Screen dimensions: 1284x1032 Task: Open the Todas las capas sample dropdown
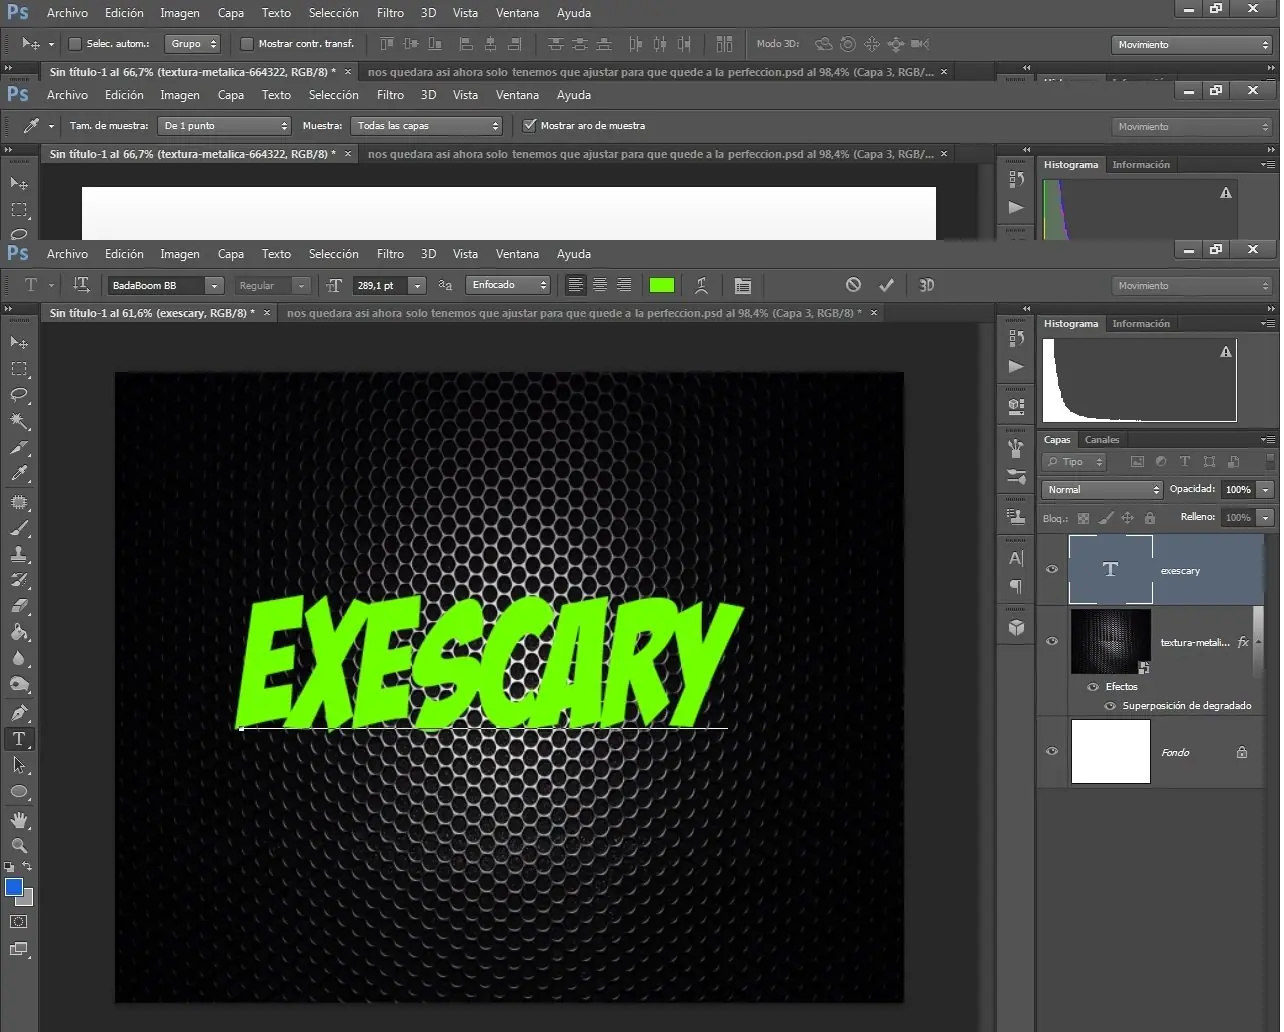[427, 126]
